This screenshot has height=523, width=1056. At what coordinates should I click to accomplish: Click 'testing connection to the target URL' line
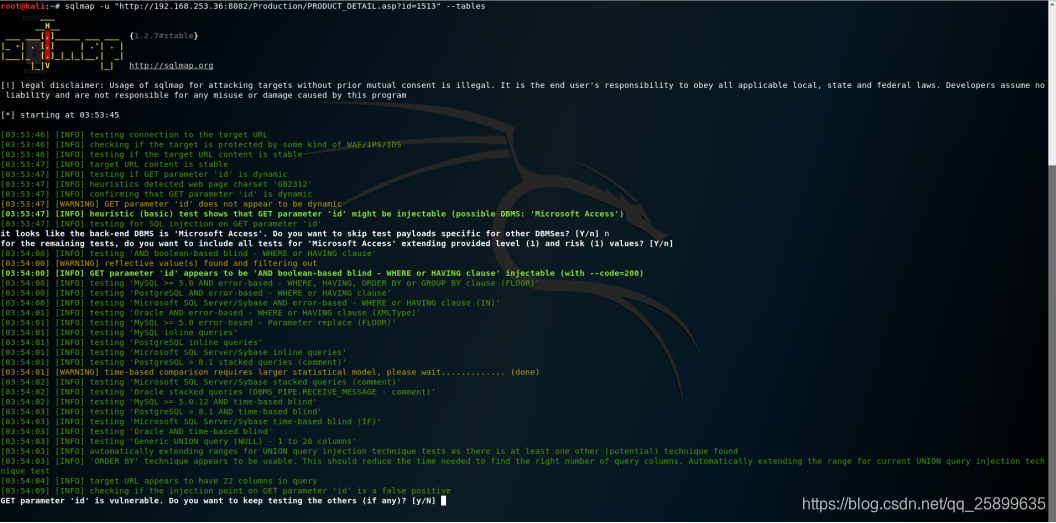click(x=134, y=135)
